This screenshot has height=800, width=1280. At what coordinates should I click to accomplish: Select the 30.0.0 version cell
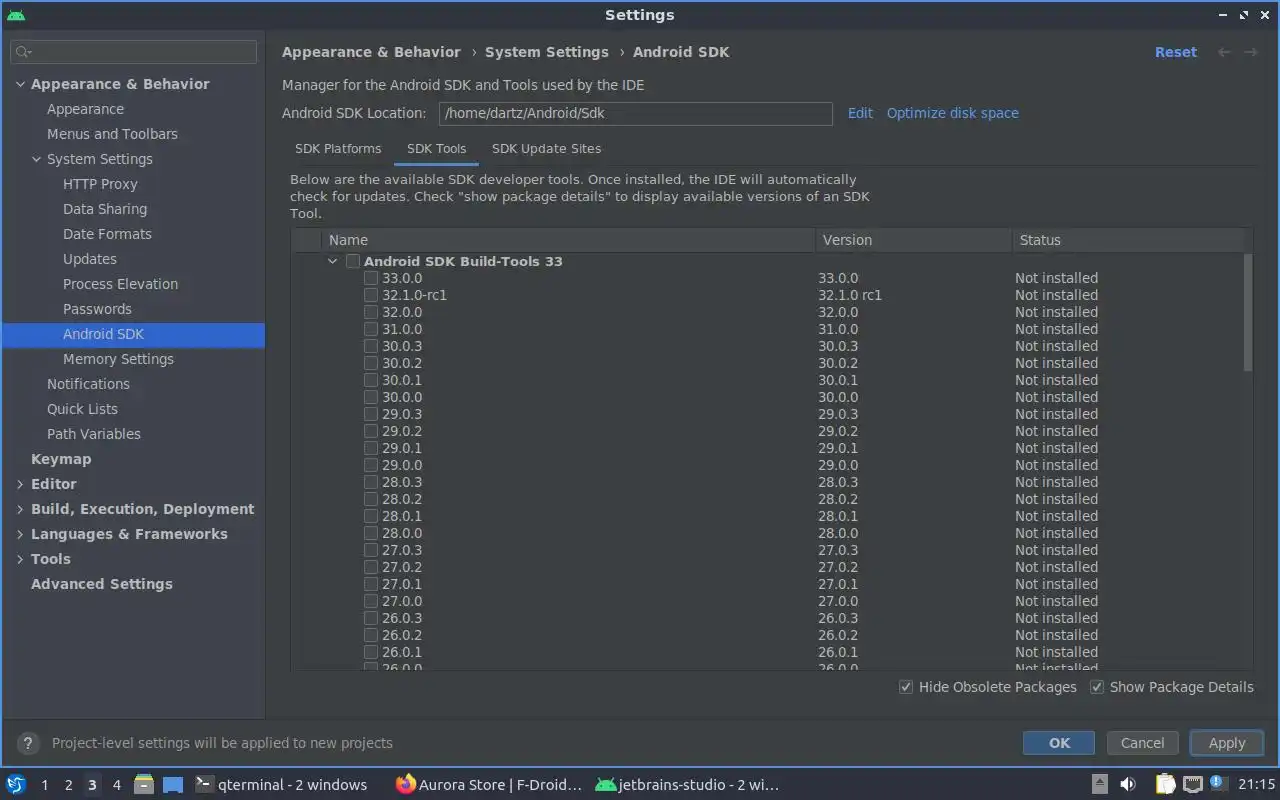(x=838, y=397)
